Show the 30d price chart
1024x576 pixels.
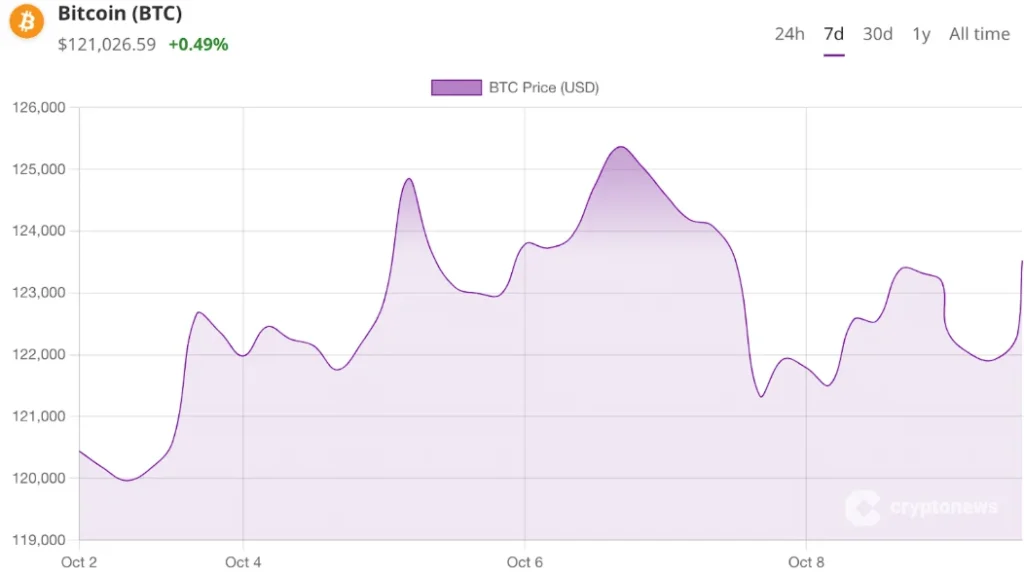[877, 34]
